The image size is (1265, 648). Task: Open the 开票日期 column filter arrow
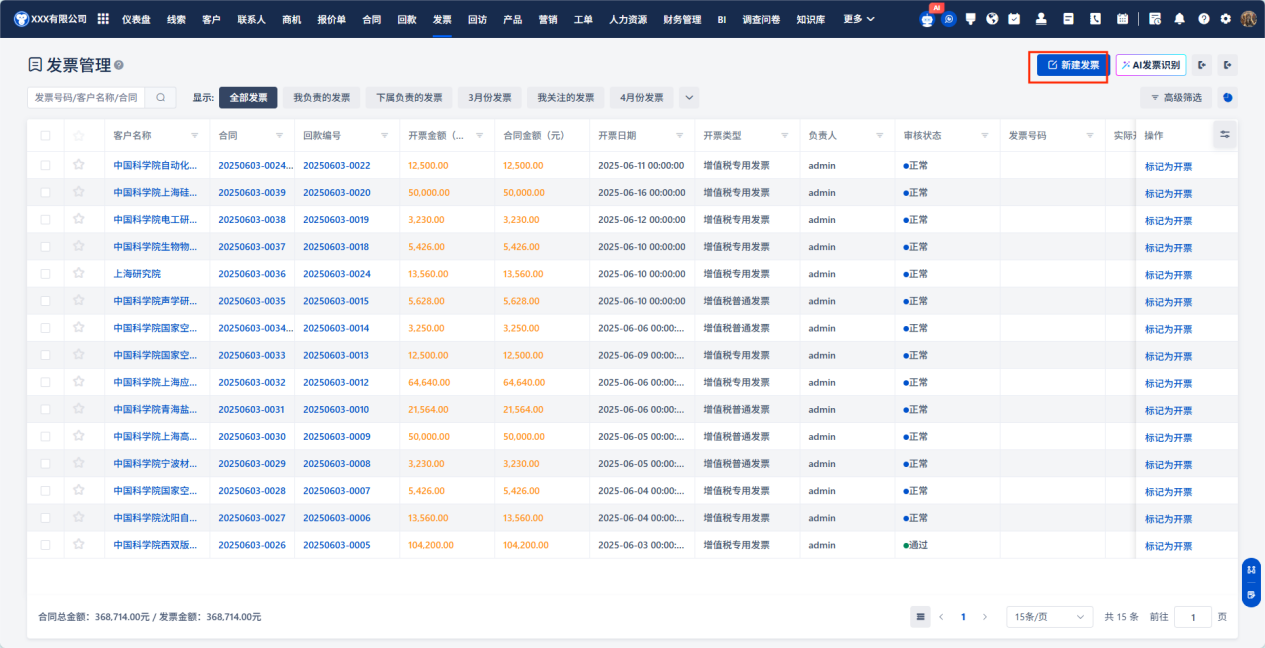coord(680,135)
